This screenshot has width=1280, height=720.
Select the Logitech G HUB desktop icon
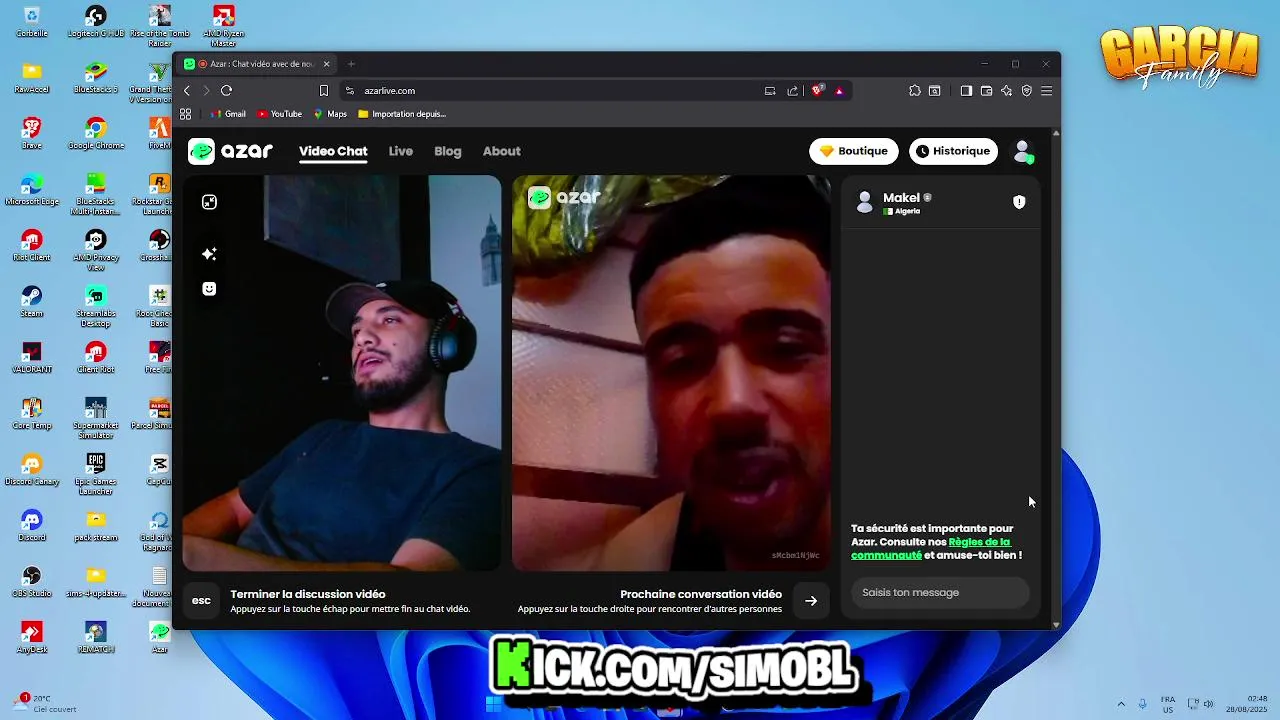pos(96,22)
